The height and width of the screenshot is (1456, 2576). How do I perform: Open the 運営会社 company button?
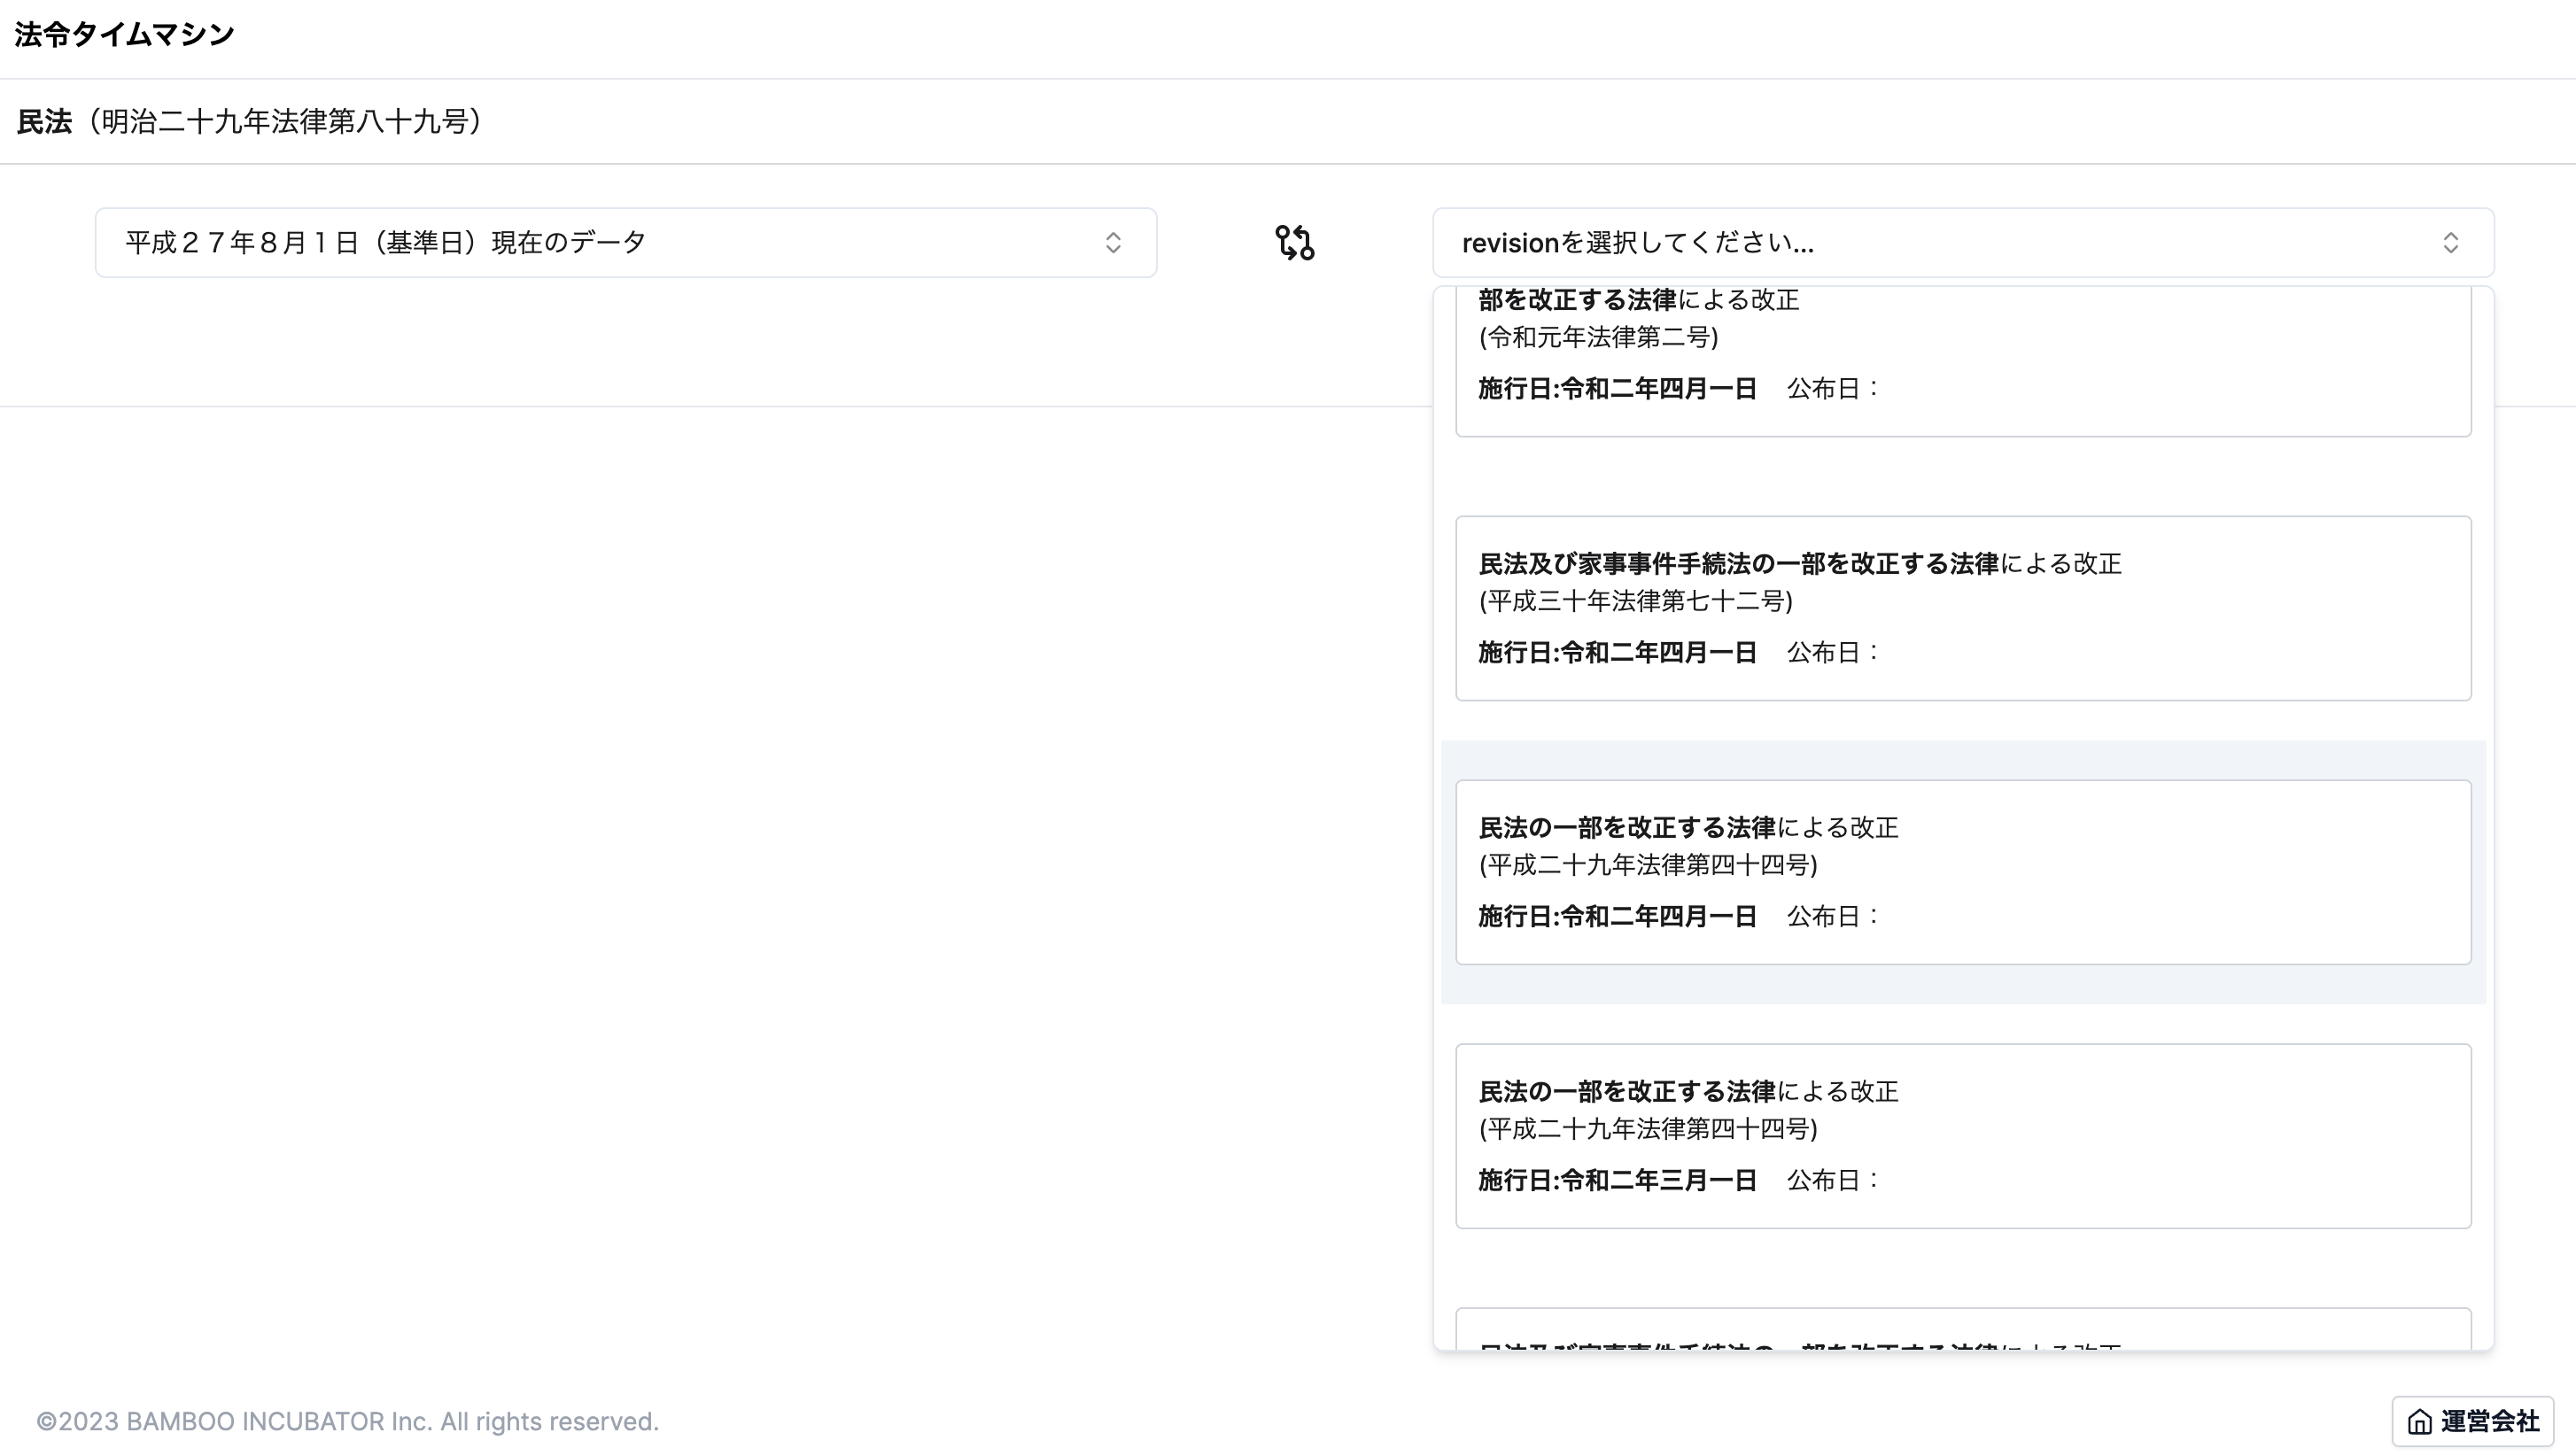tap(2472, 1421)
